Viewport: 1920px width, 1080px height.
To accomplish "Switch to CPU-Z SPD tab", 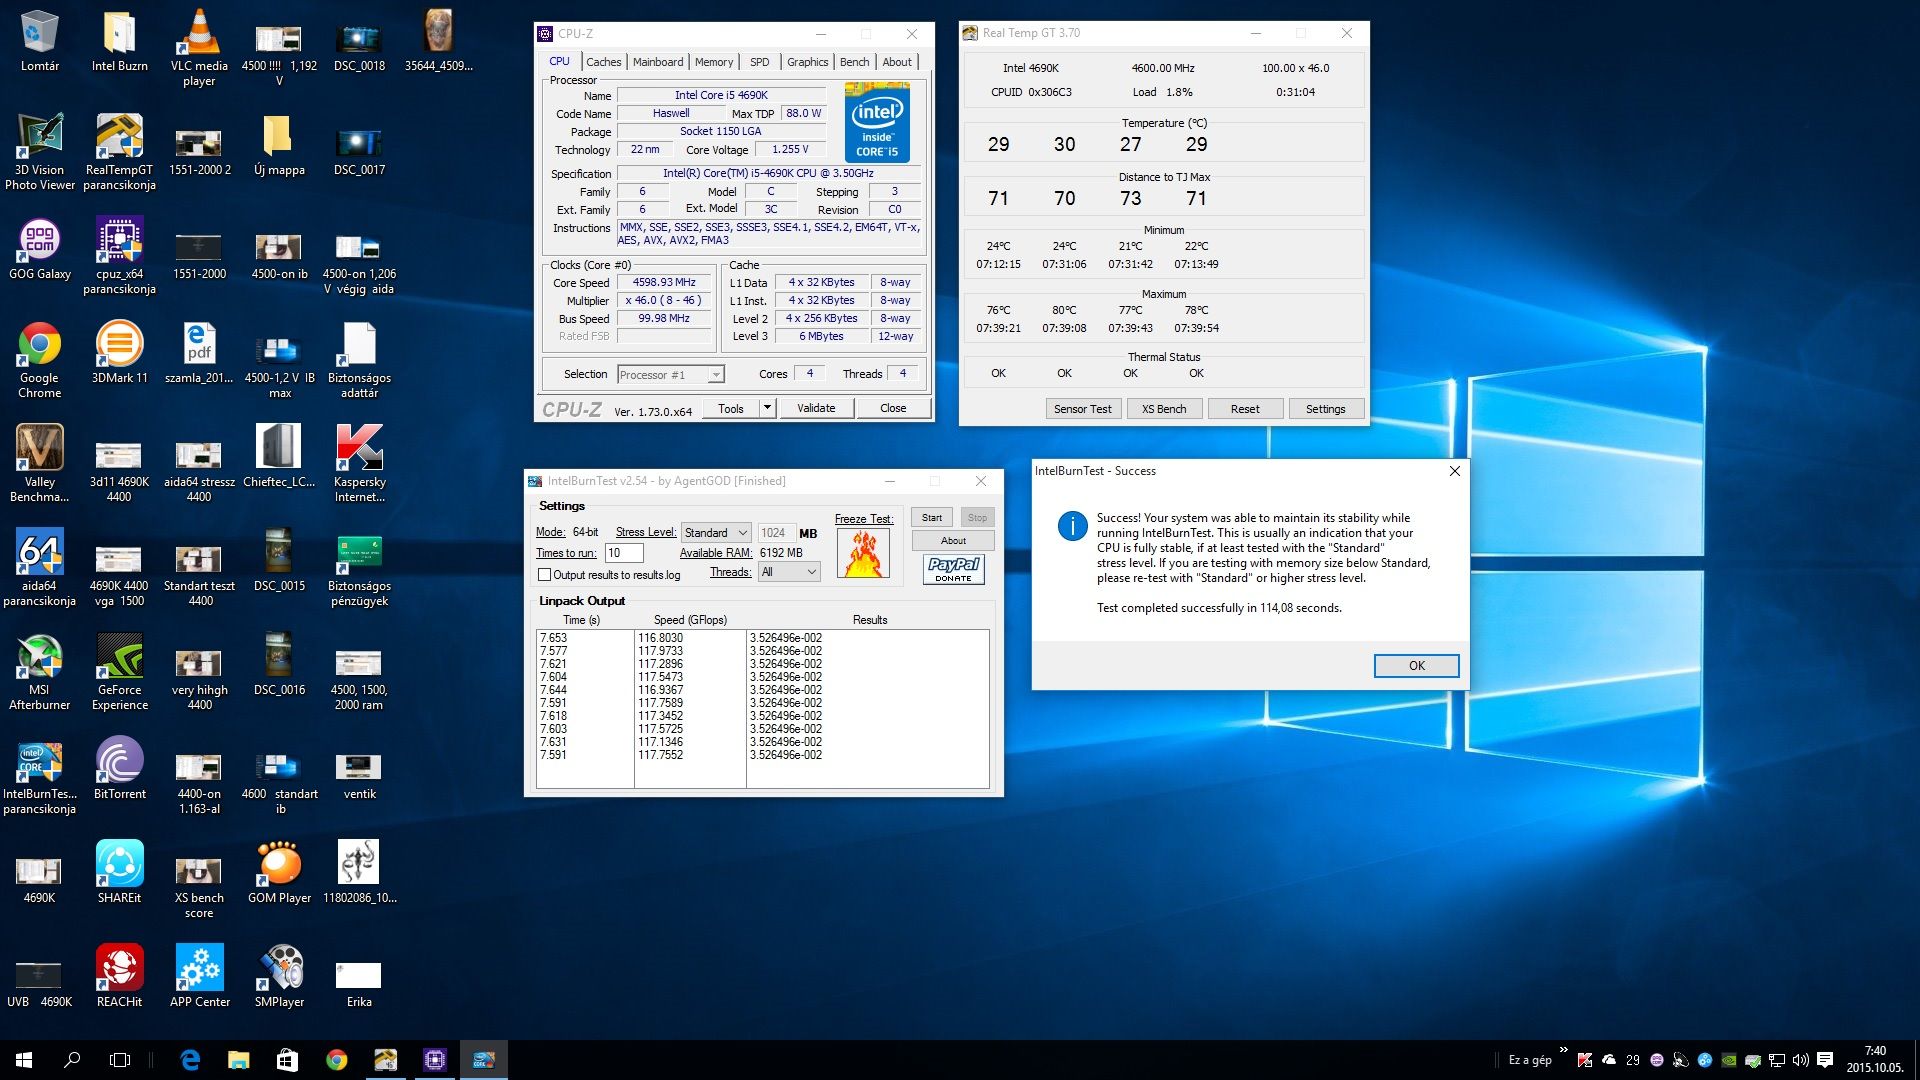I will [x=760, y=62].
